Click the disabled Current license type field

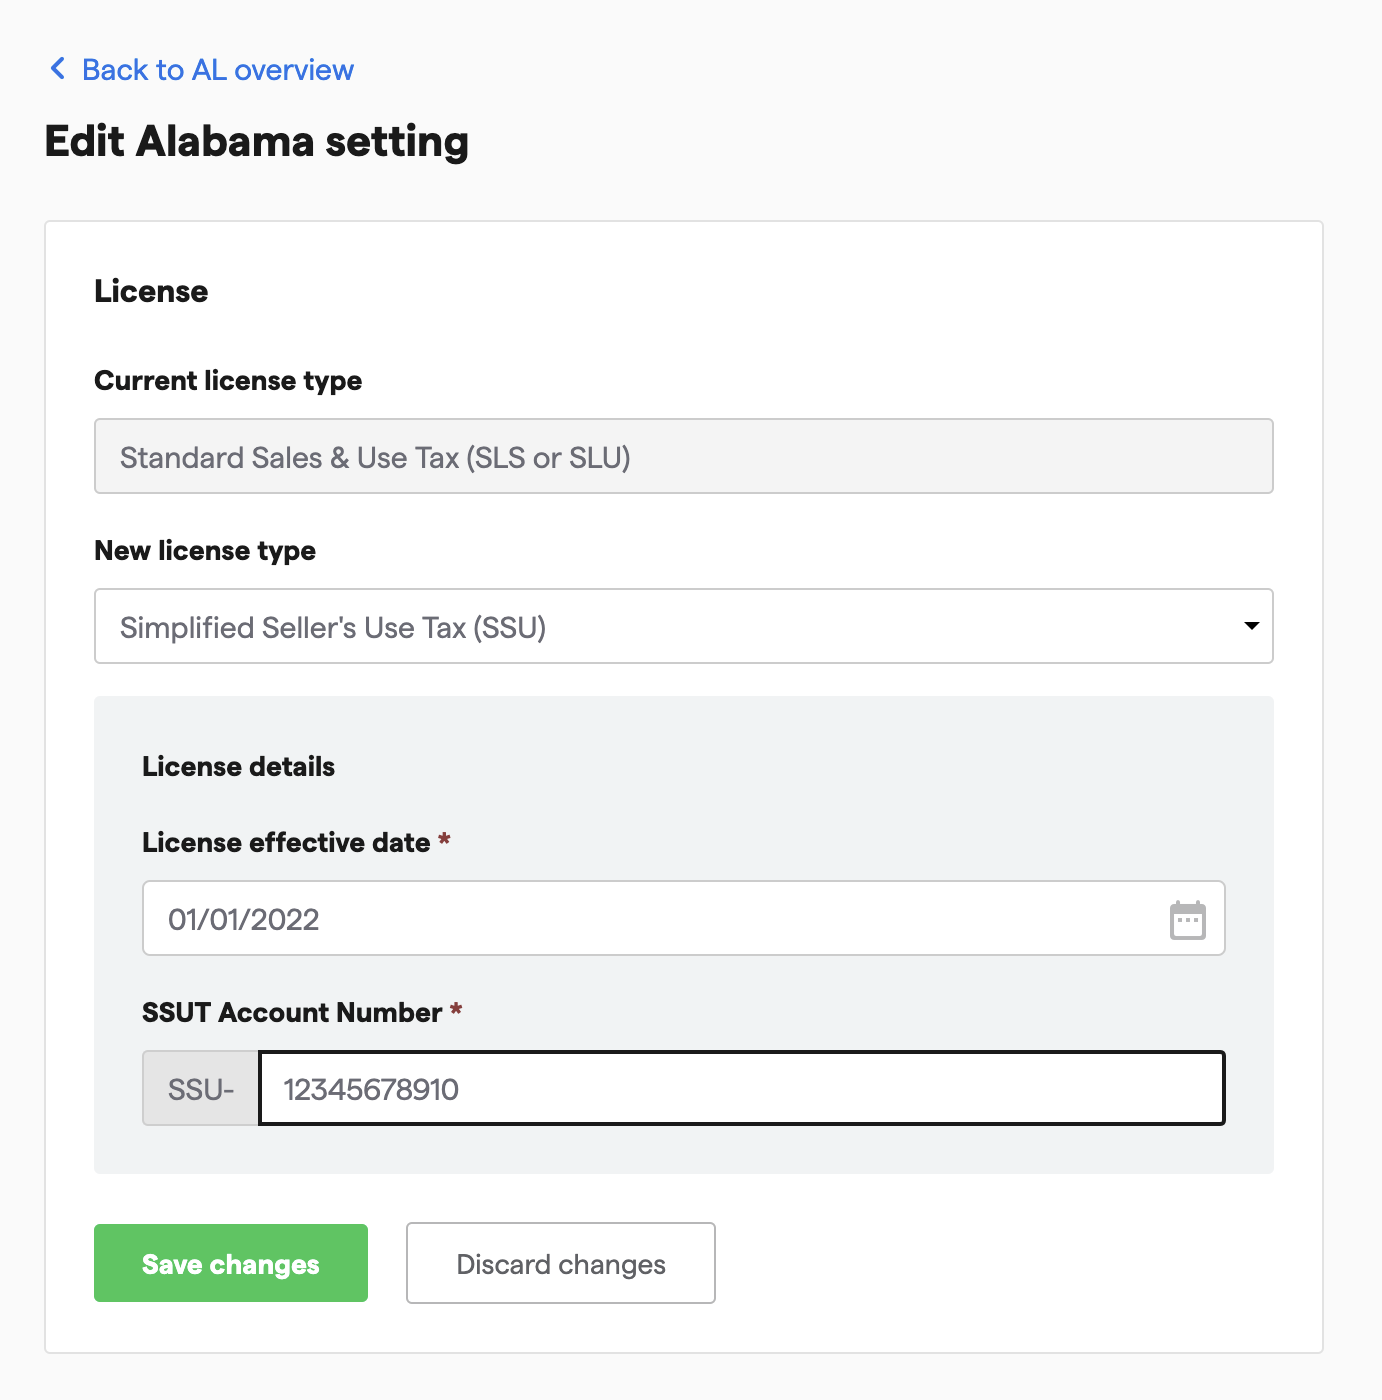[683, 457]
